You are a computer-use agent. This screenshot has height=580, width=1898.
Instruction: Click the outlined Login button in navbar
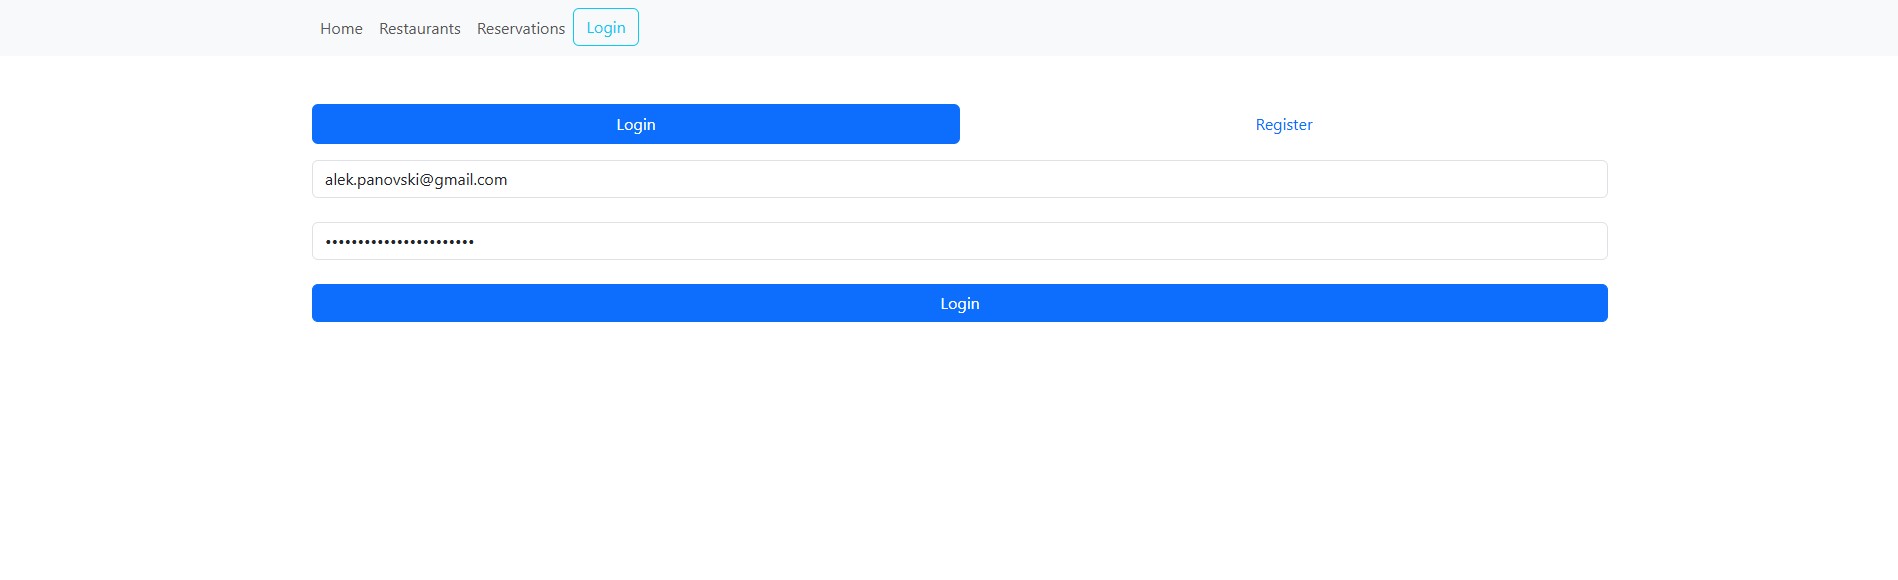pyautogui.click(x=606, y=27)
